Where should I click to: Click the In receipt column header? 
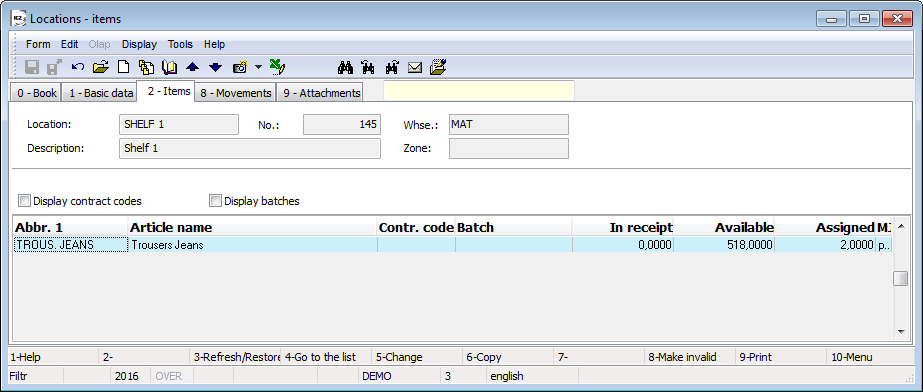click(x=623, y=227)
